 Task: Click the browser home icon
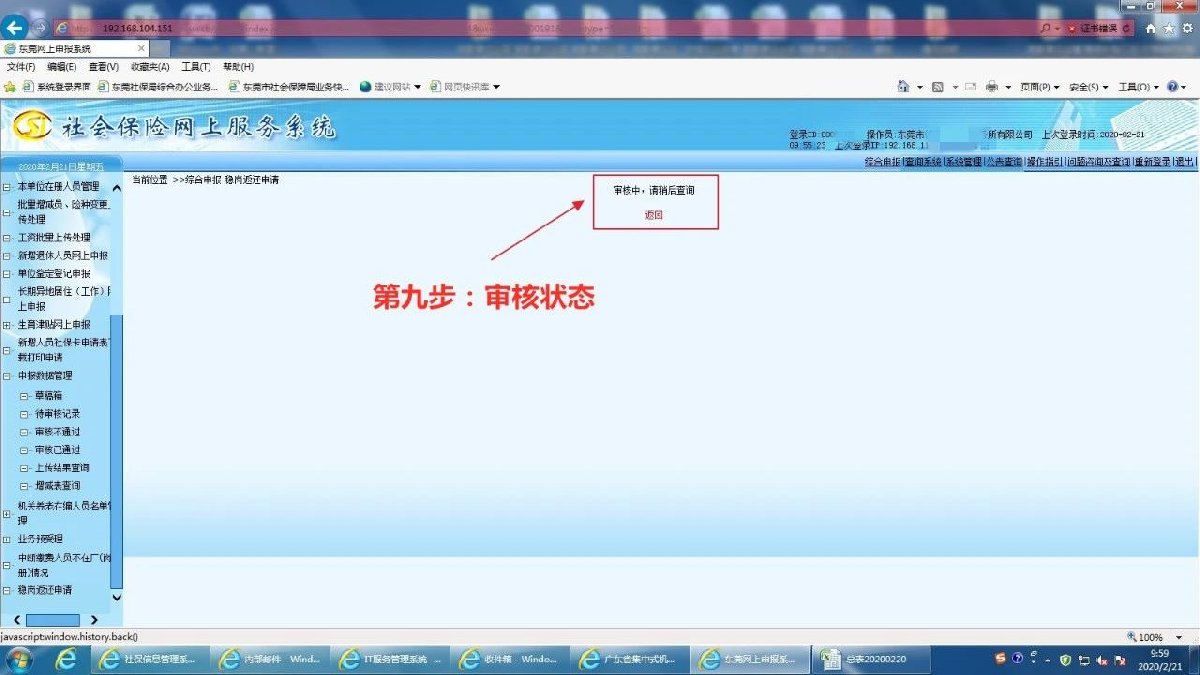(1150, 29)
